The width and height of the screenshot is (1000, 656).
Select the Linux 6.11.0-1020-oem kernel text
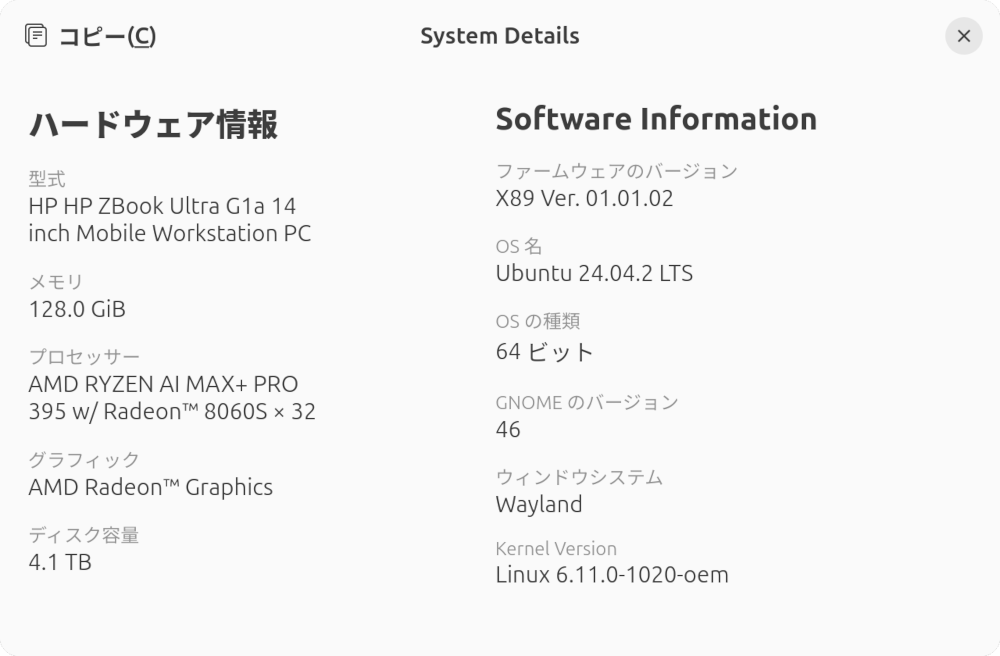click(612, 574)
